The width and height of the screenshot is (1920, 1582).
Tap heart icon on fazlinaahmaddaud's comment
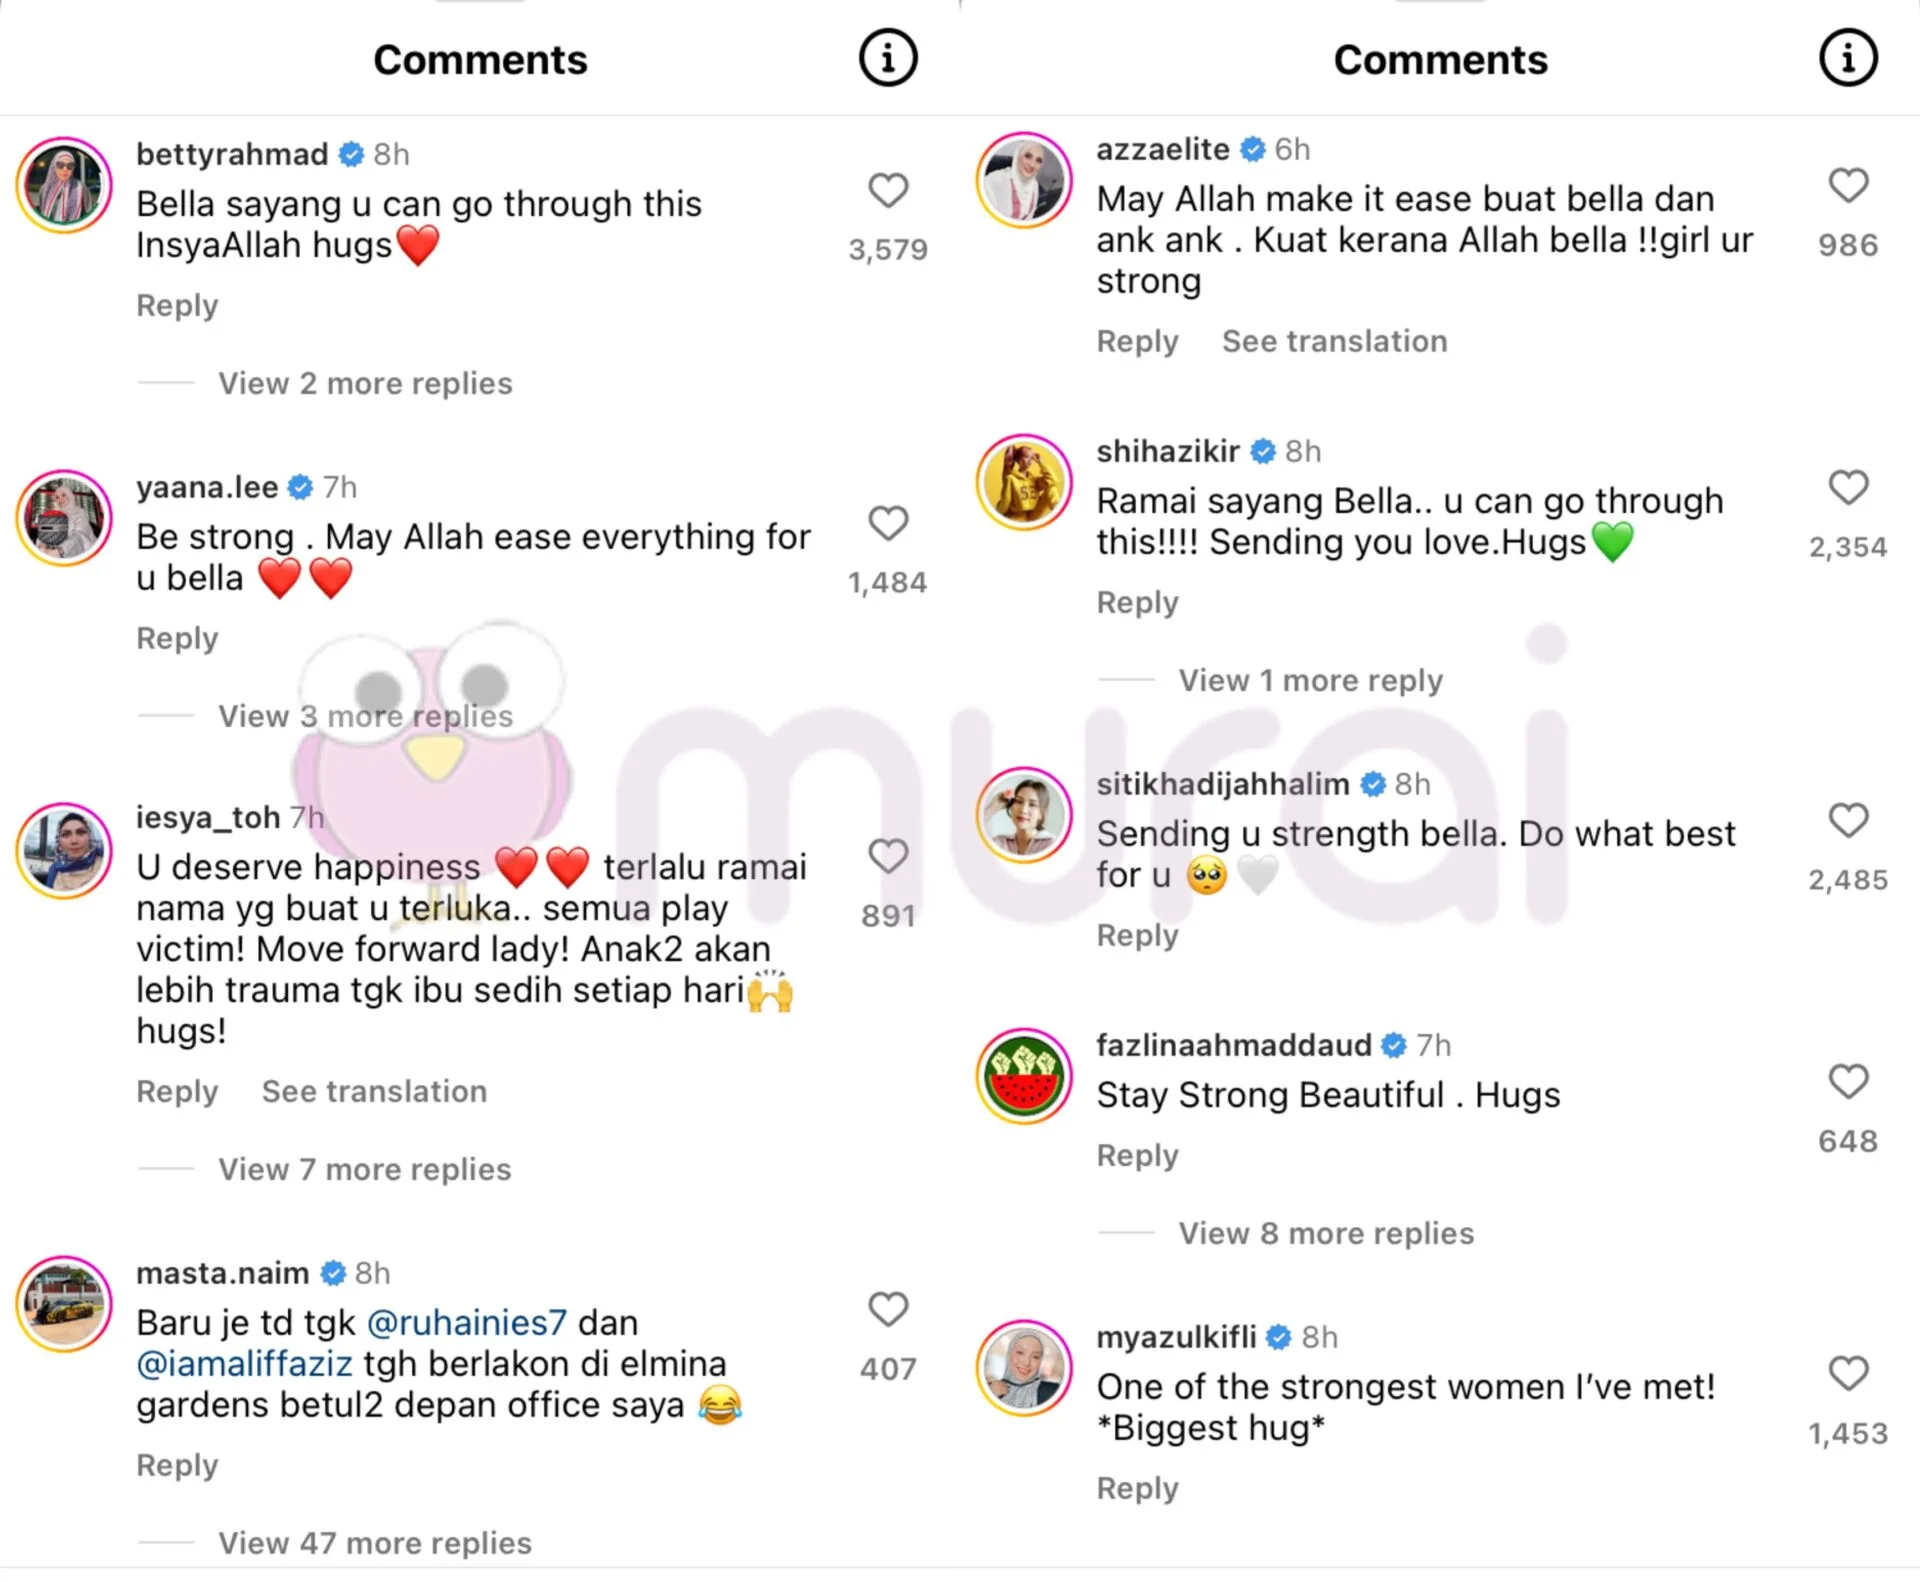click(1847, 1081)
